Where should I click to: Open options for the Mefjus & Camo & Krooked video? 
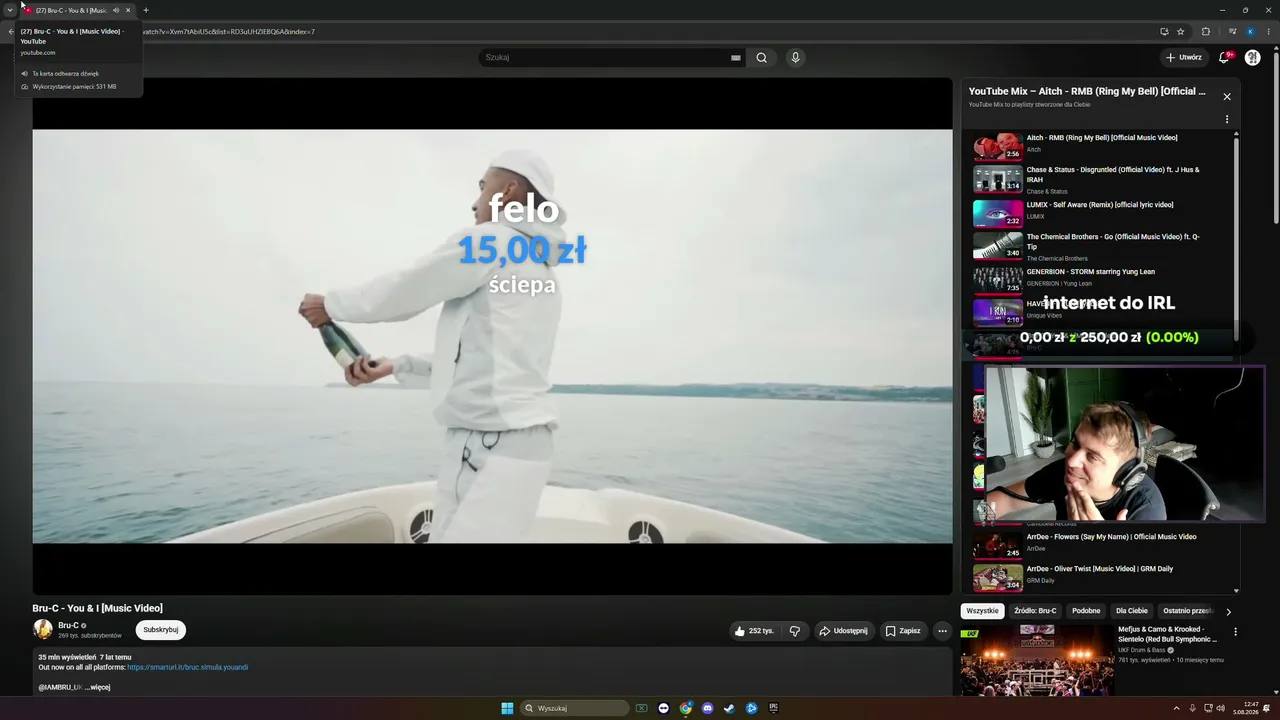[1235, 632]
